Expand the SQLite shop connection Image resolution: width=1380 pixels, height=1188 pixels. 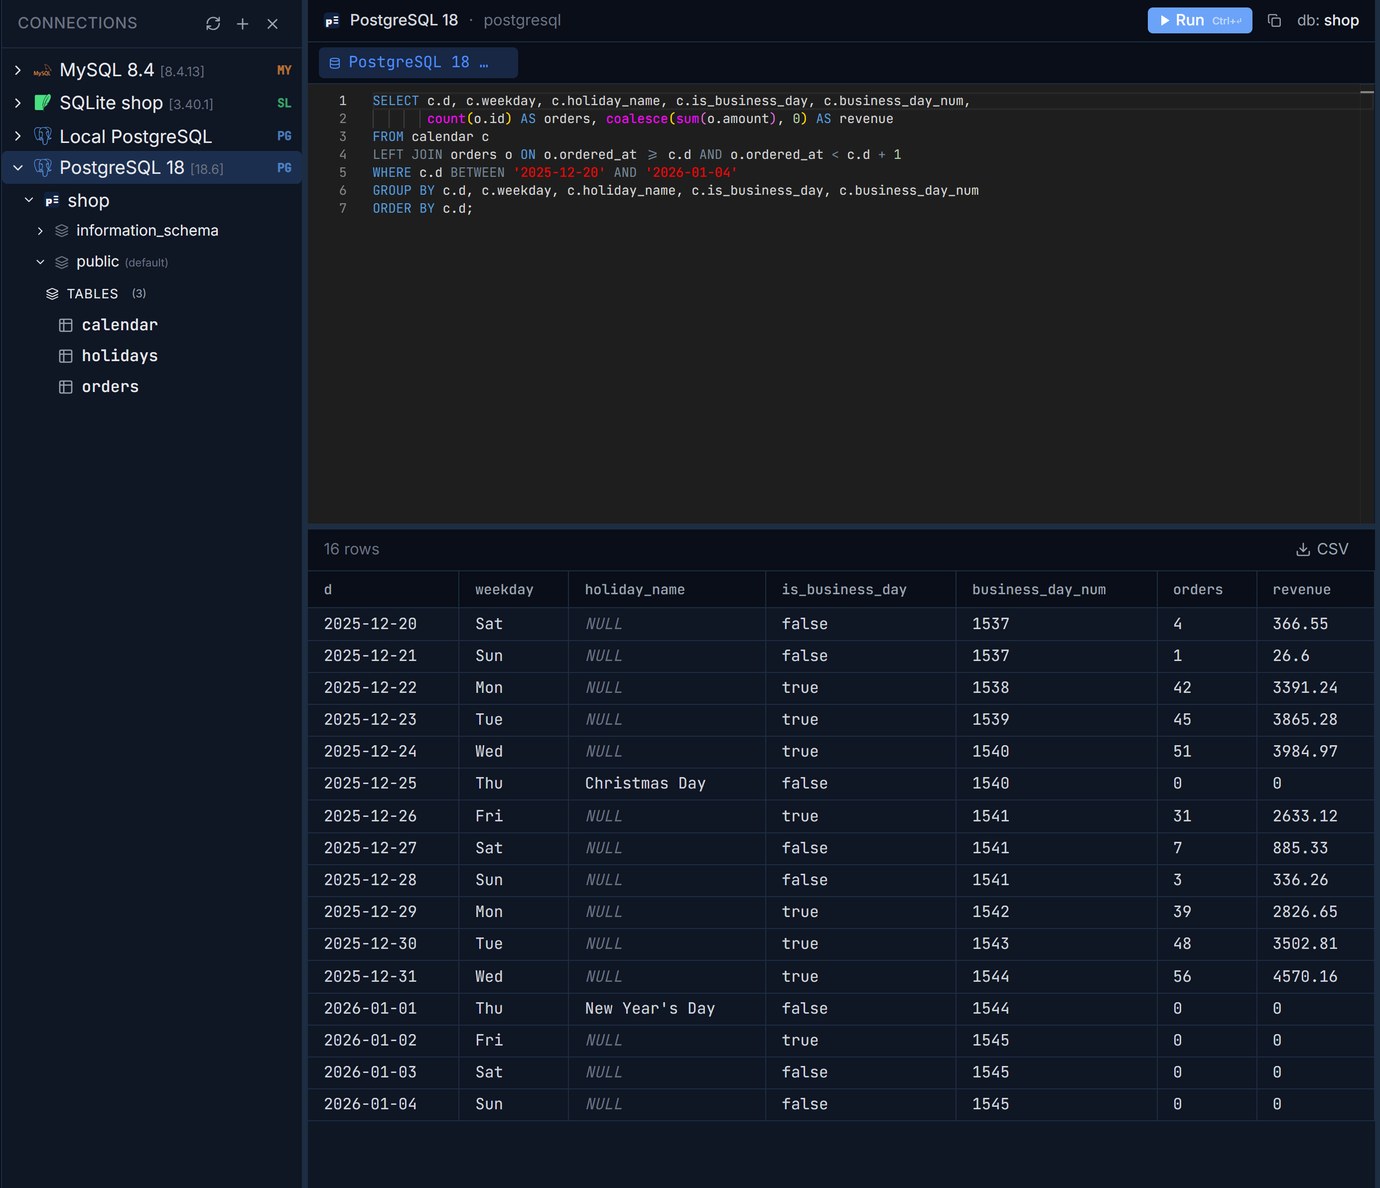click(x=18, y=103)
